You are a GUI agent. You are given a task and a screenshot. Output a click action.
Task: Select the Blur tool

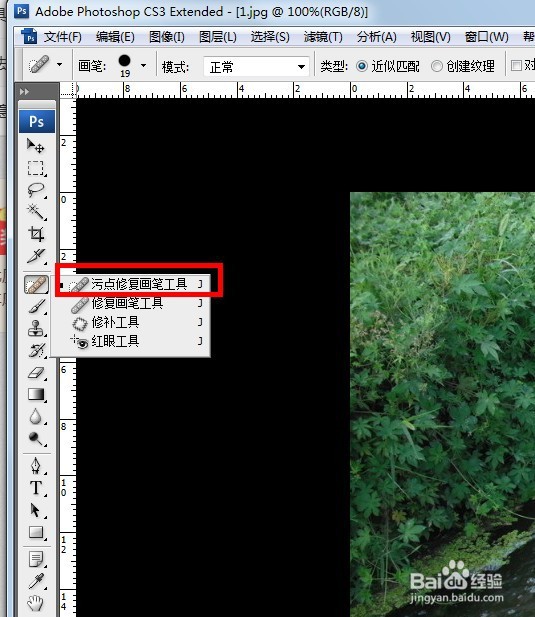(x=36, y=416)
